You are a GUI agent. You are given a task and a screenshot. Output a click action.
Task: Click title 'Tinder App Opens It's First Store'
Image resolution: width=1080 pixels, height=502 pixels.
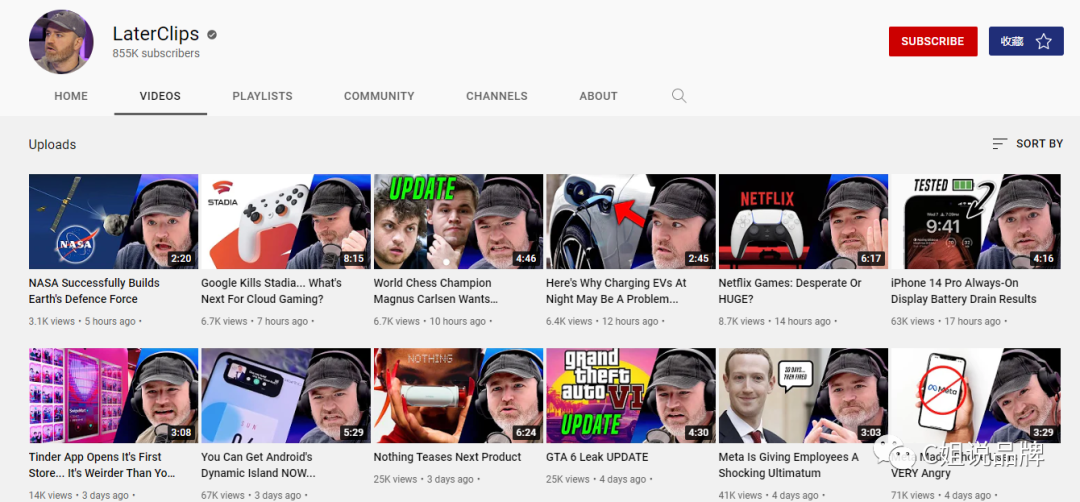(x=102, y=465)
